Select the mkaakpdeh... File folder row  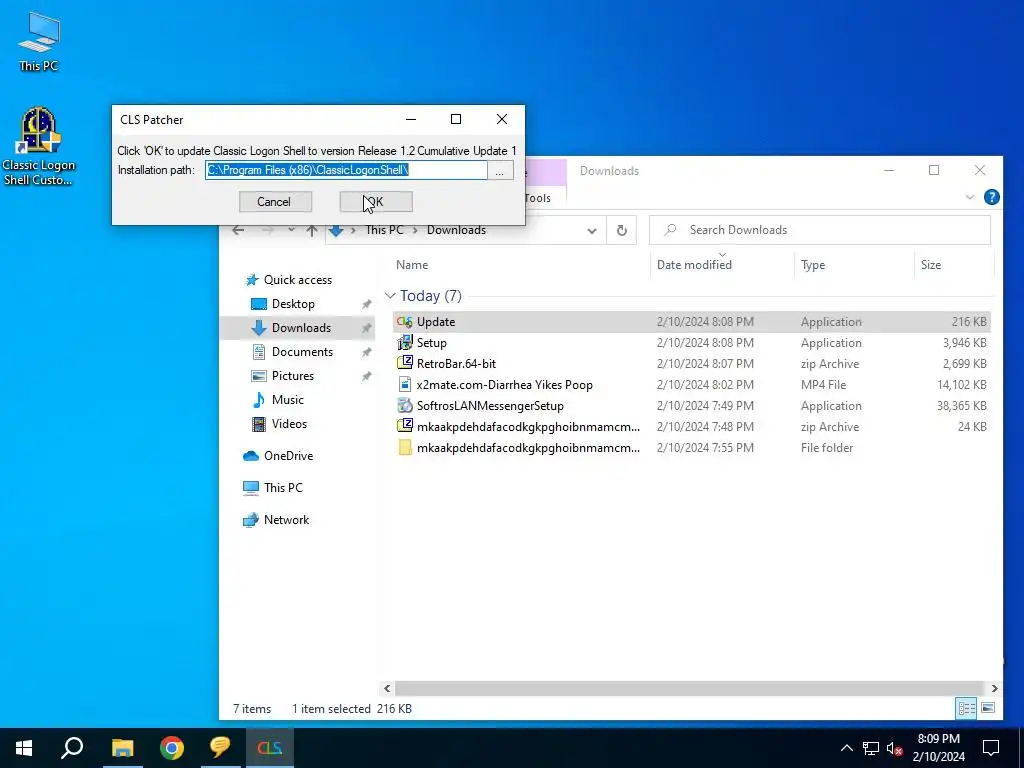pos(692,447)
